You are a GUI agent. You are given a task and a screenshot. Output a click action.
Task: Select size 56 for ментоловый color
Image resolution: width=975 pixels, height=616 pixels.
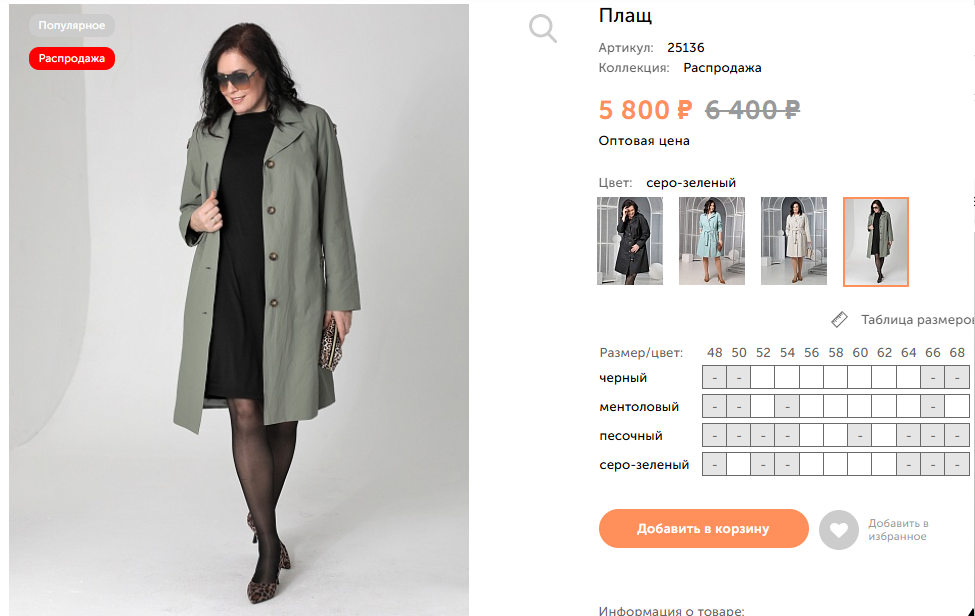pos(812,406)
